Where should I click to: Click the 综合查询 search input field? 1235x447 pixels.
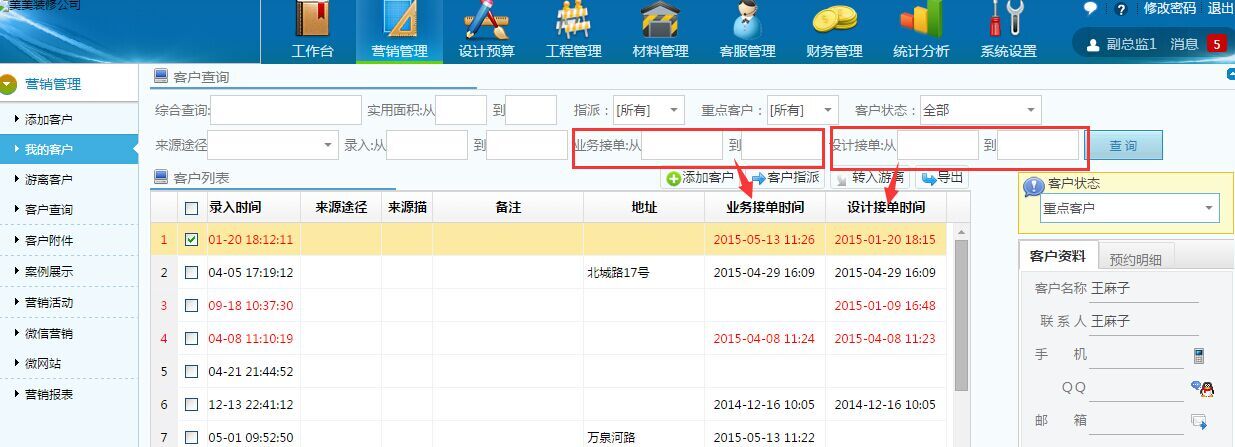pyautogui.click(x=285, y=110)
